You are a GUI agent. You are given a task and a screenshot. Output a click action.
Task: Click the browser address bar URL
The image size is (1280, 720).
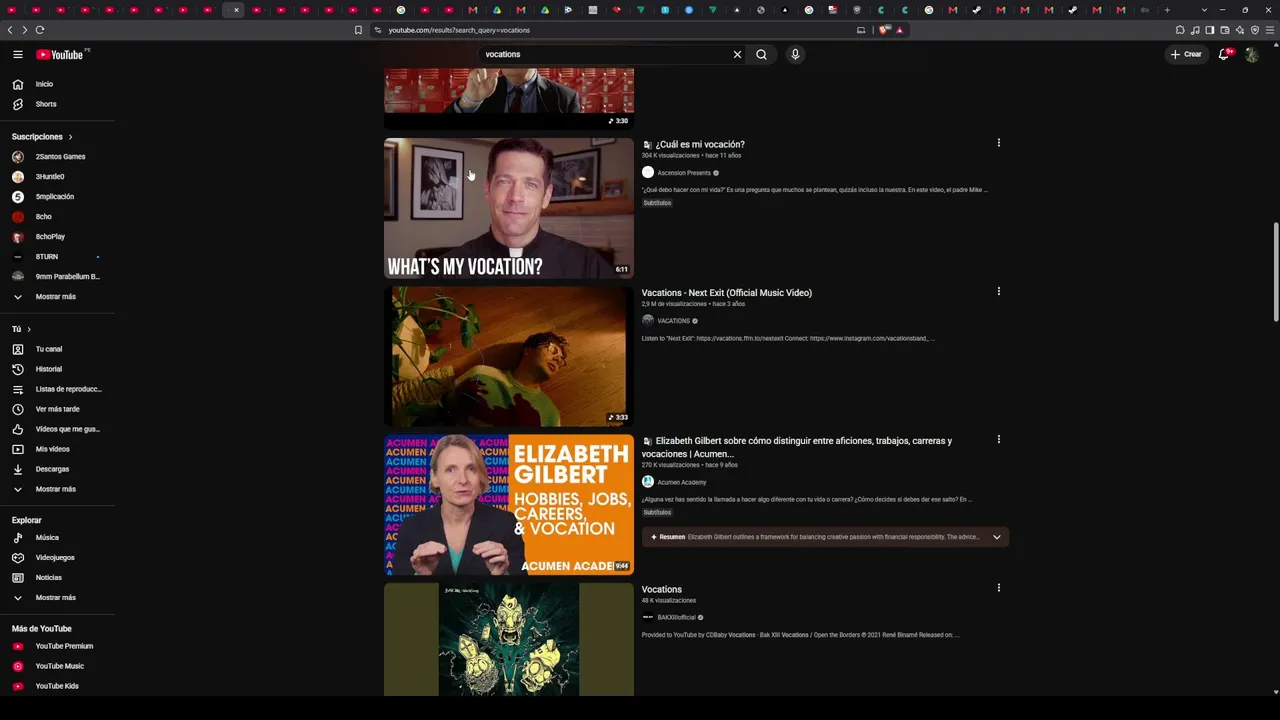click(x=459, y=30)
